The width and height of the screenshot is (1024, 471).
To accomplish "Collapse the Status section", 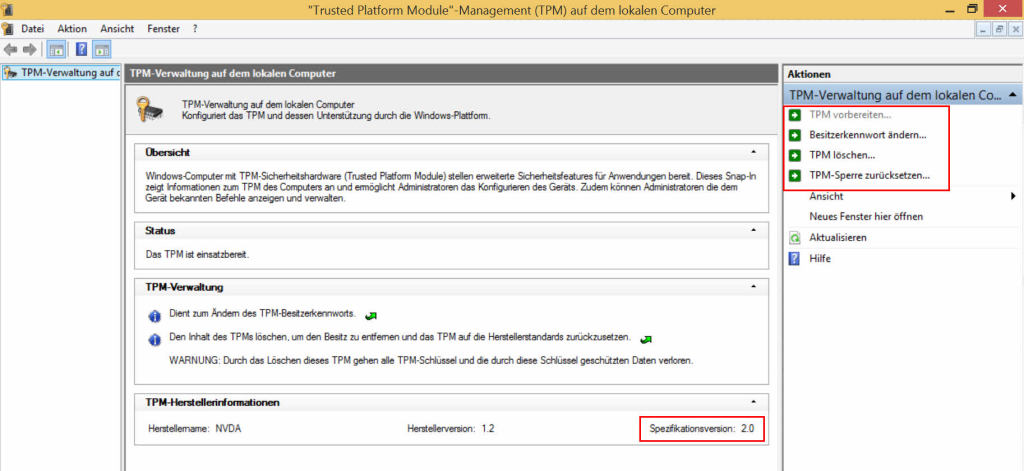I will point(752,231).
